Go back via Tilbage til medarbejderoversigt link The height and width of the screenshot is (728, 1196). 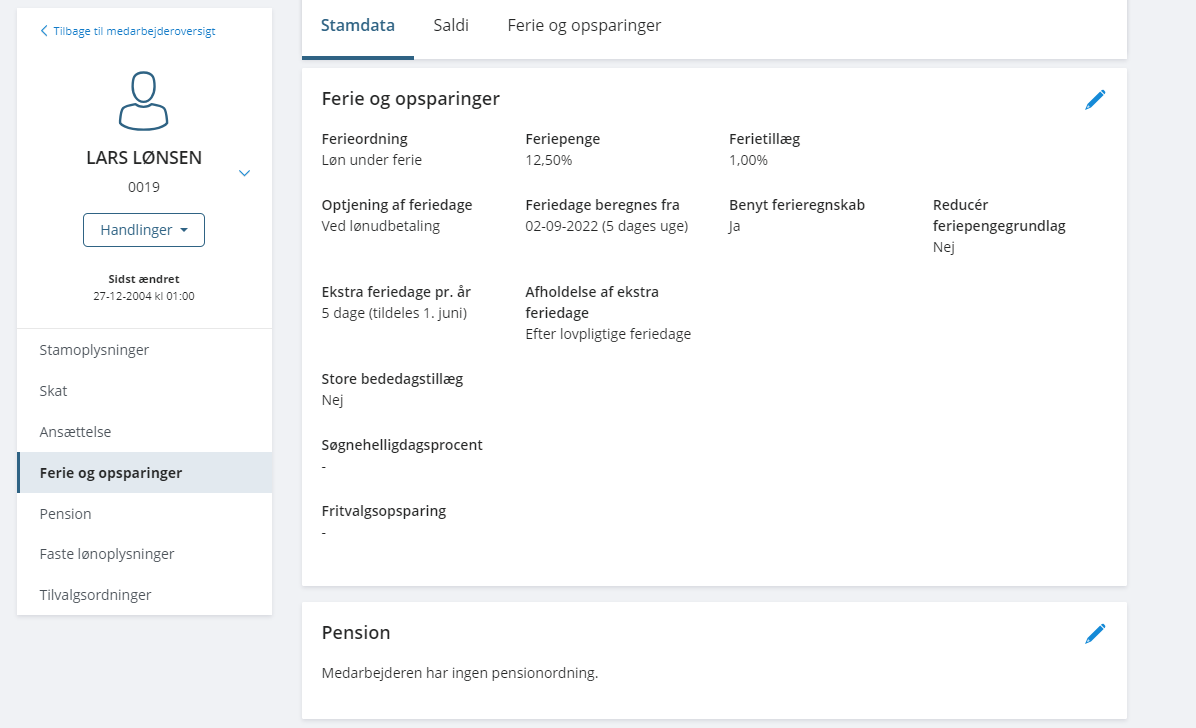pyautogui.click(x=128, y=31)
